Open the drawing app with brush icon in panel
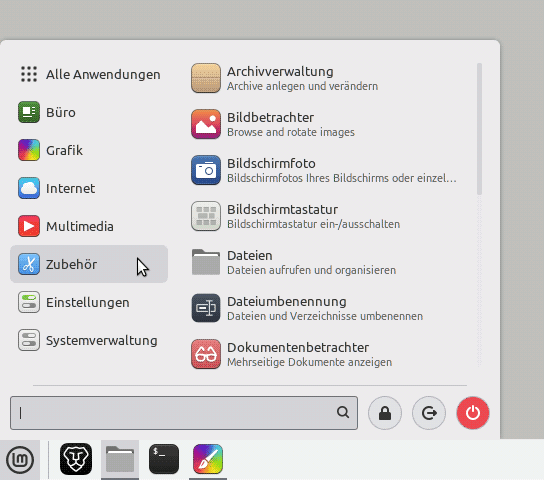 click(x=208, y=459)
